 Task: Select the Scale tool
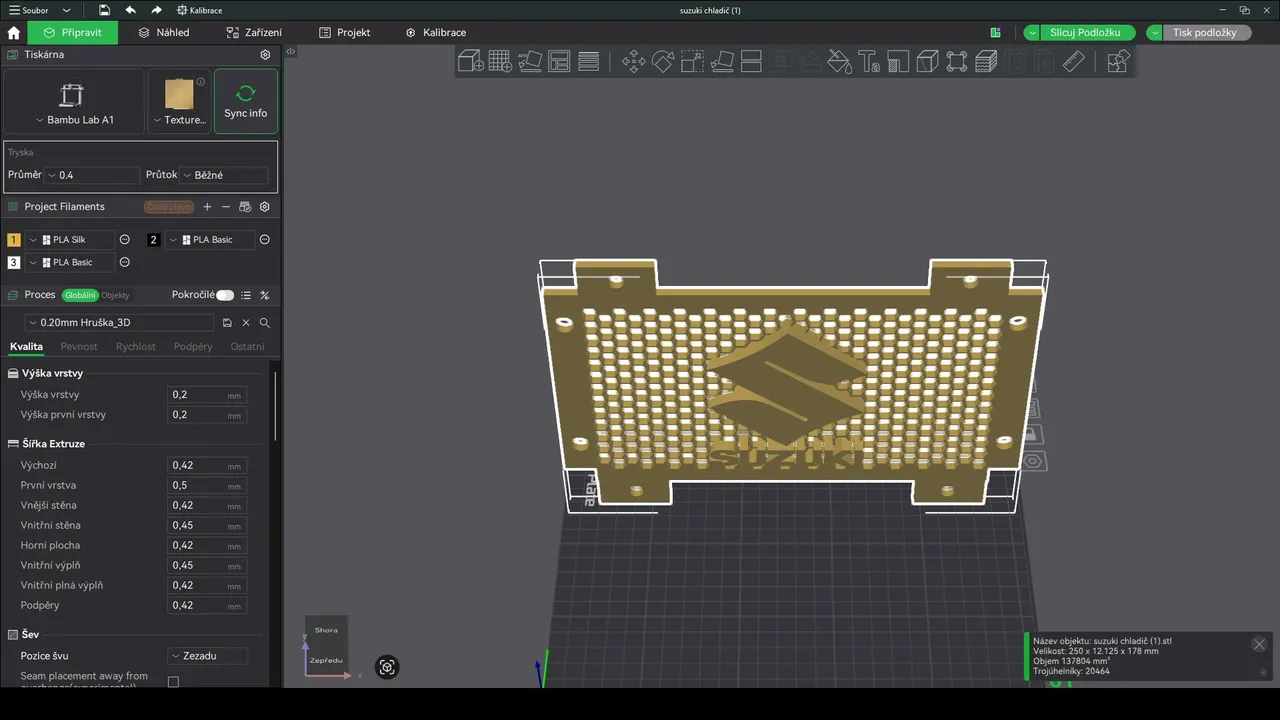point(692,62)
